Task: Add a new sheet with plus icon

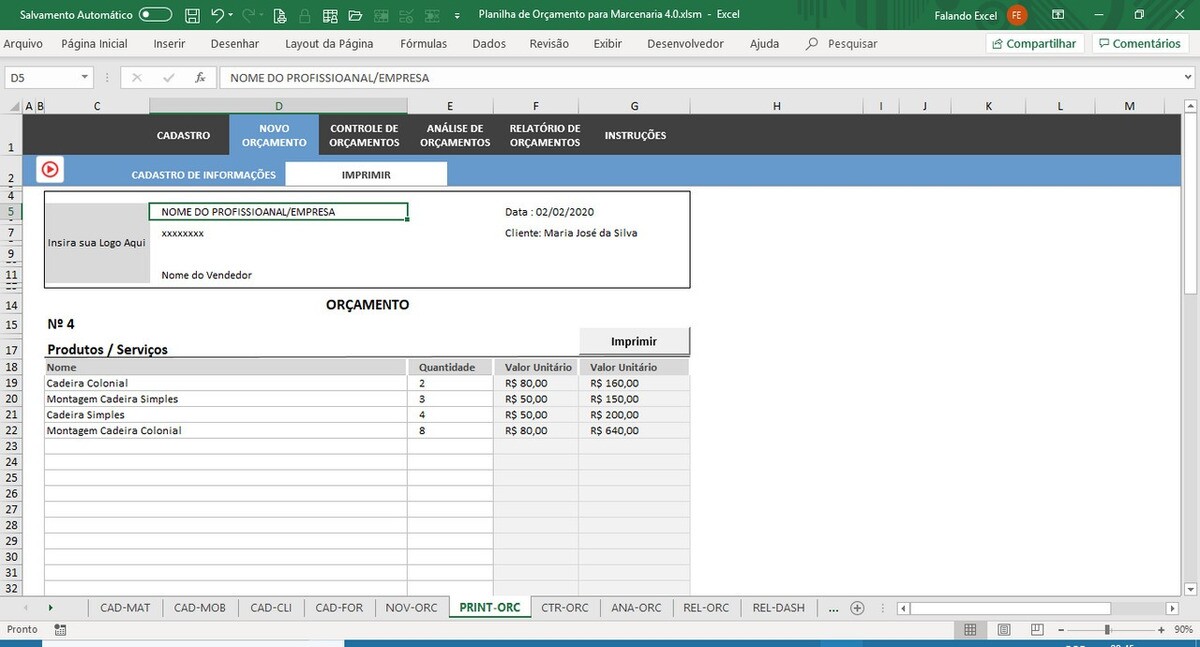Action: [857, 608]
